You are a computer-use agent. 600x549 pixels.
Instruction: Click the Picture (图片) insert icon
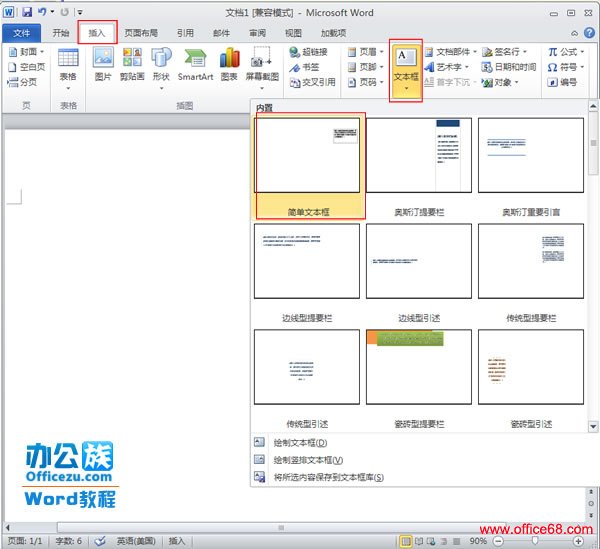(x=102, y=63)
